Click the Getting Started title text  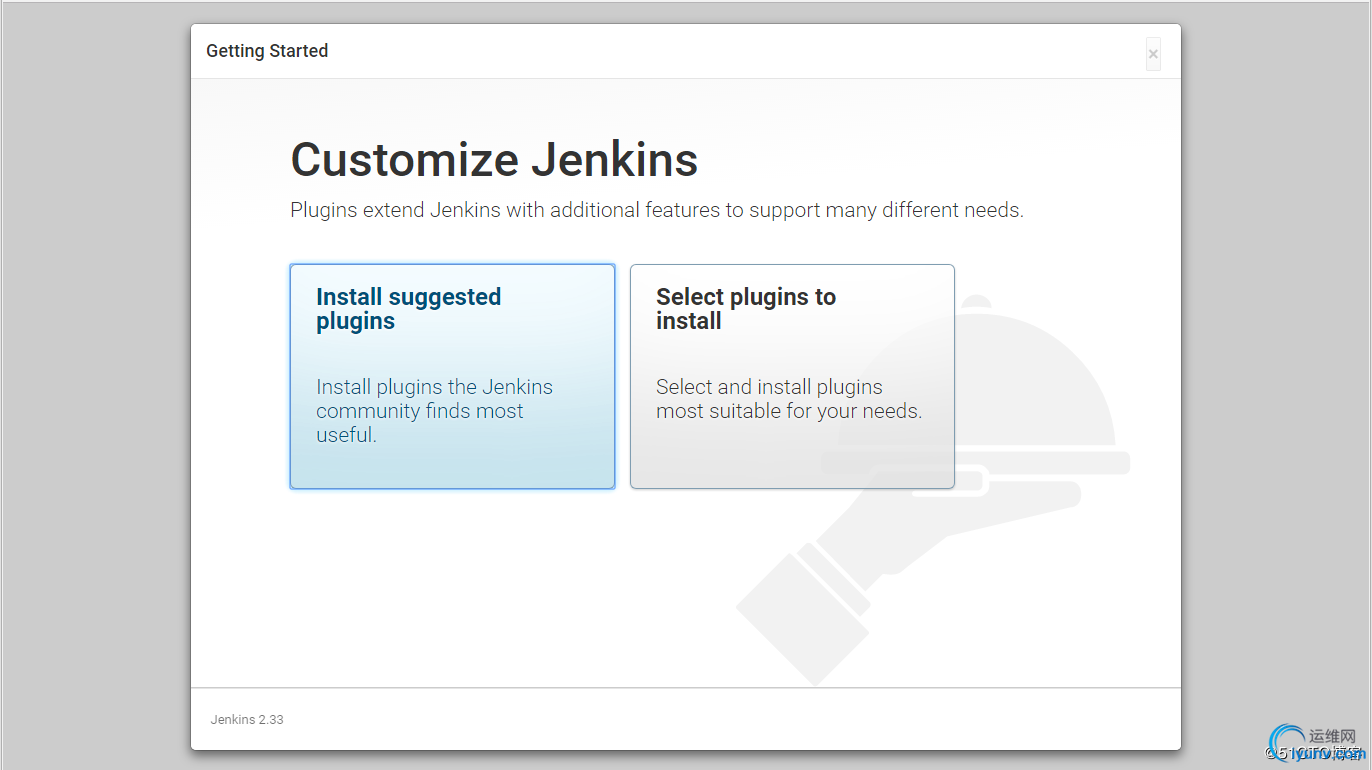click(x=267, y=51)
